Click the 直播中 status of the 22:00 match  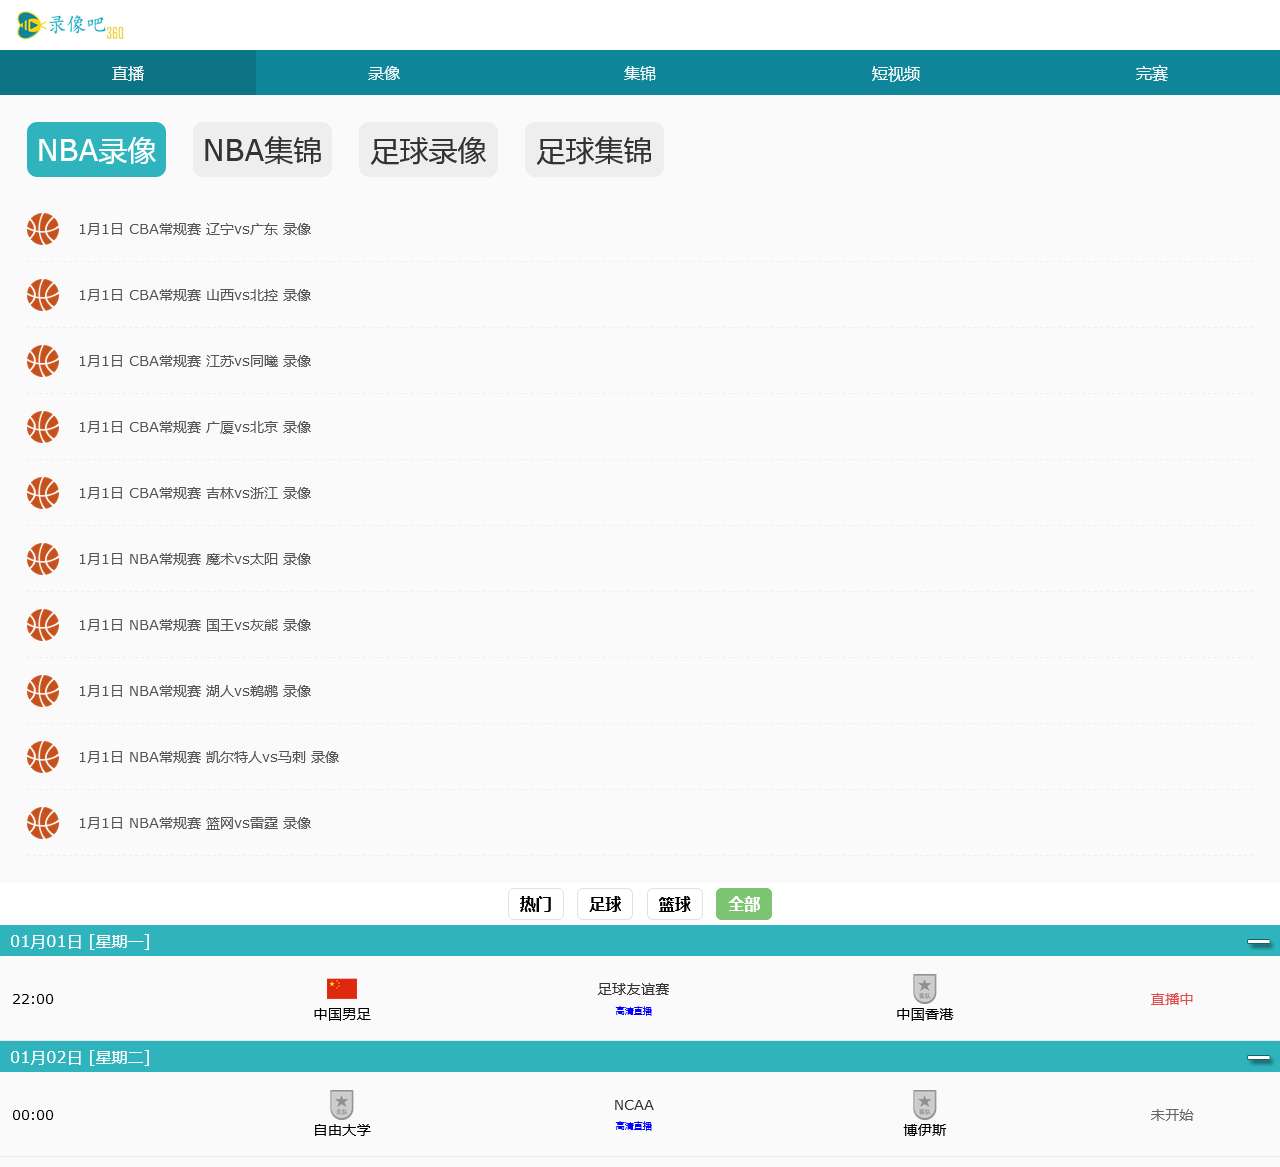point(1172,999)
